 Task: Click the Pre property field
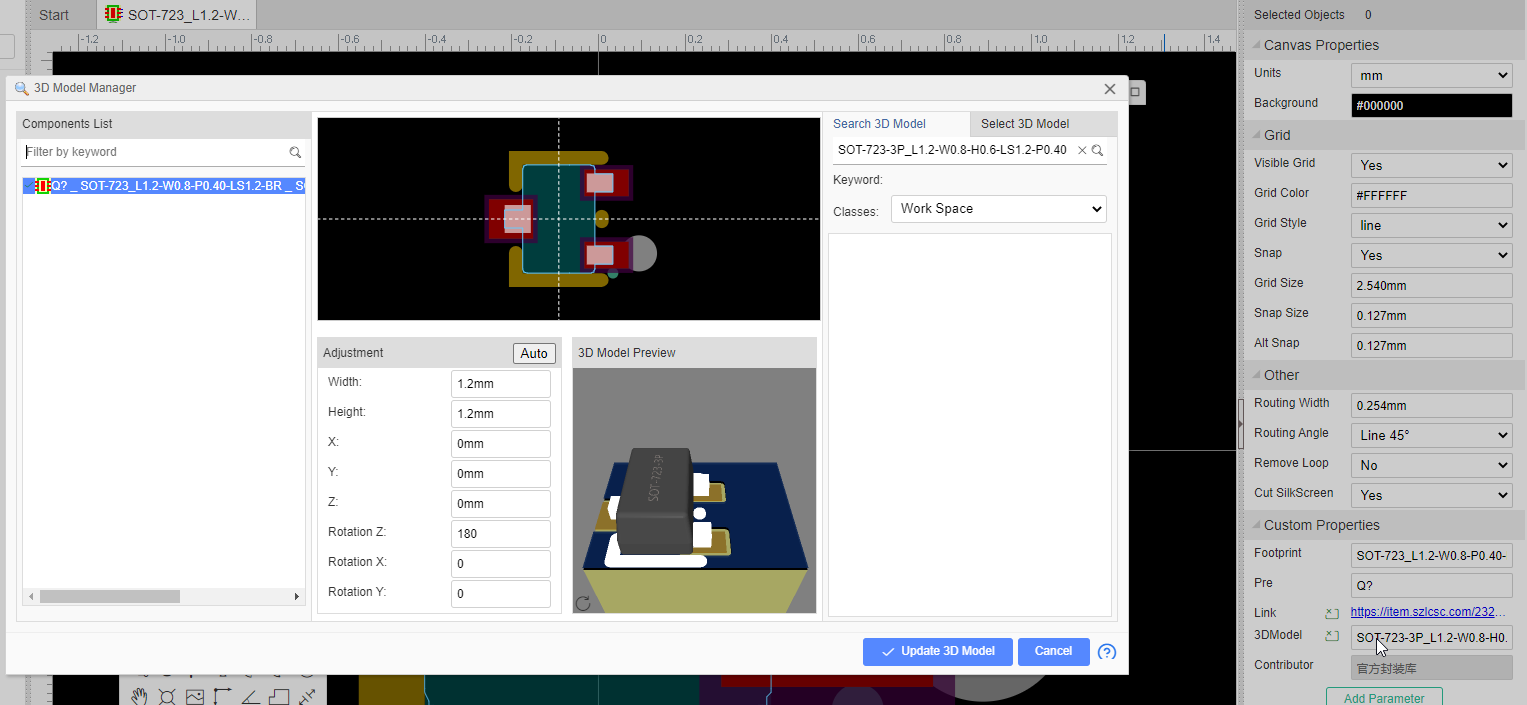pos(1431,585)
